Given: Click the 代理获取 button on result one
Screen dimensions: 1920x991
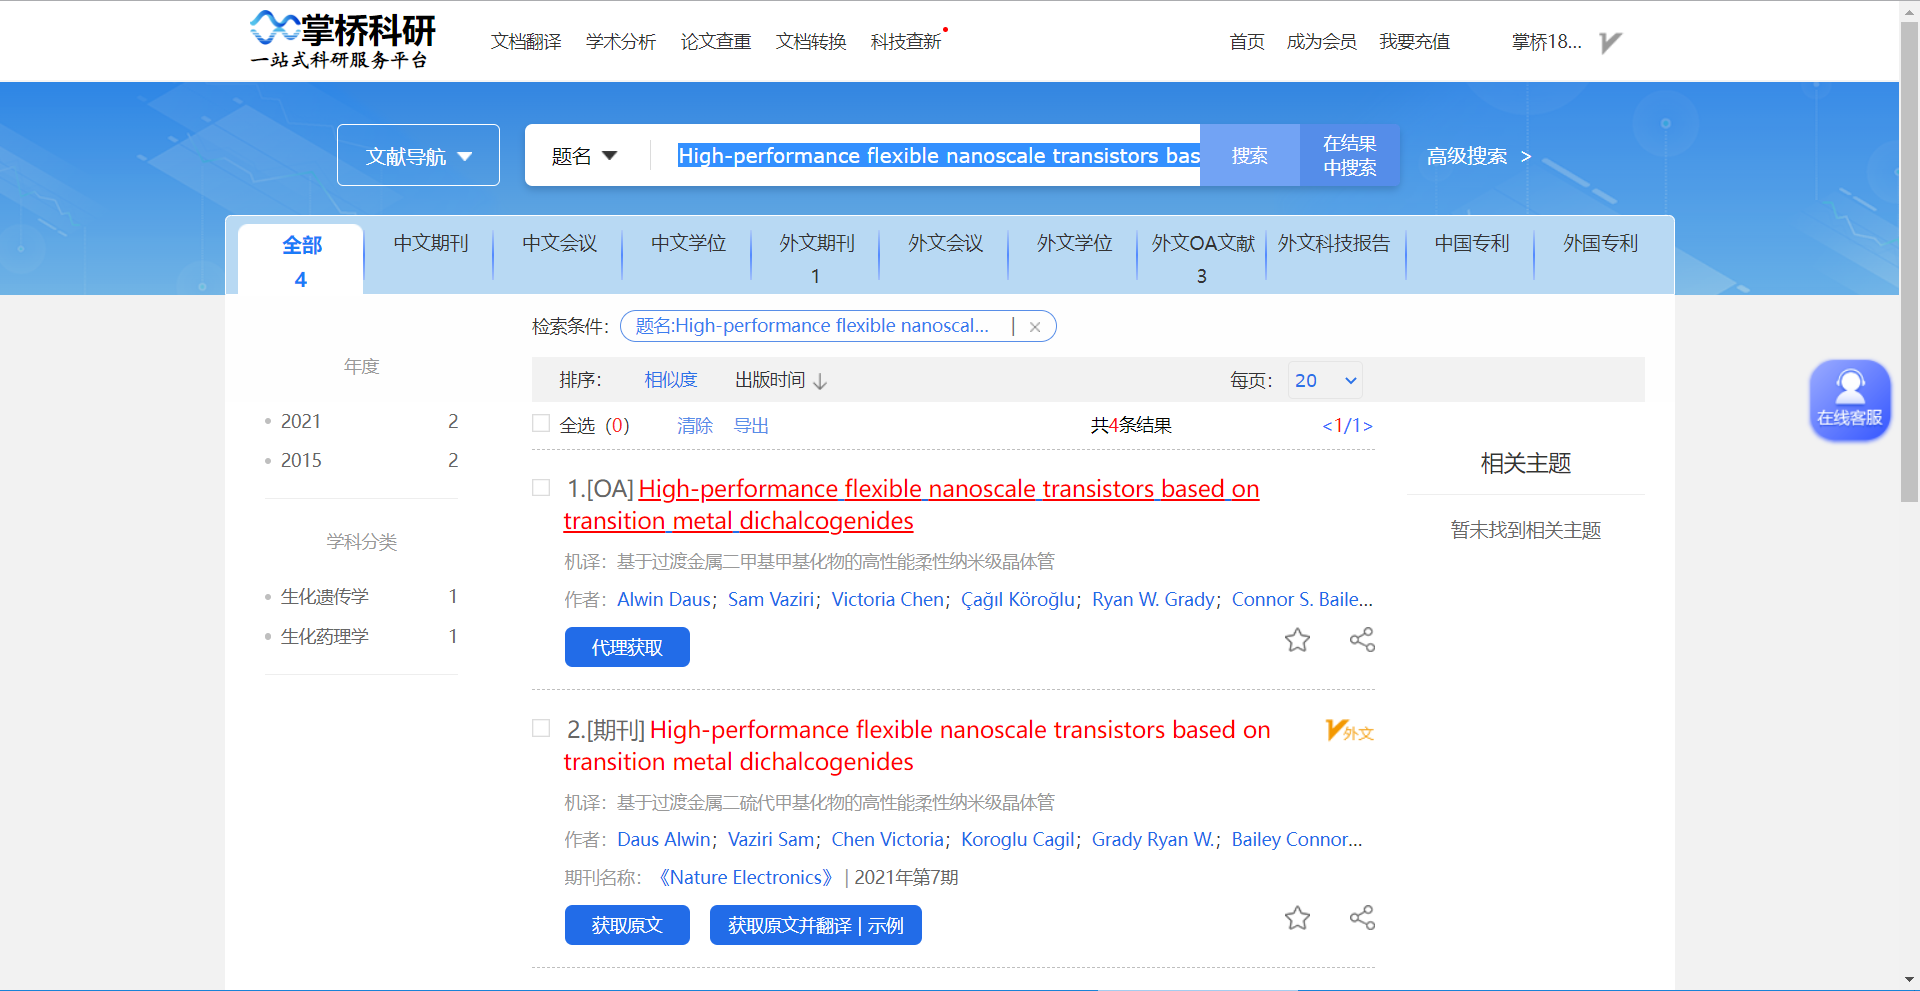Looking at the screenshot, I should (x=627, y=647).
